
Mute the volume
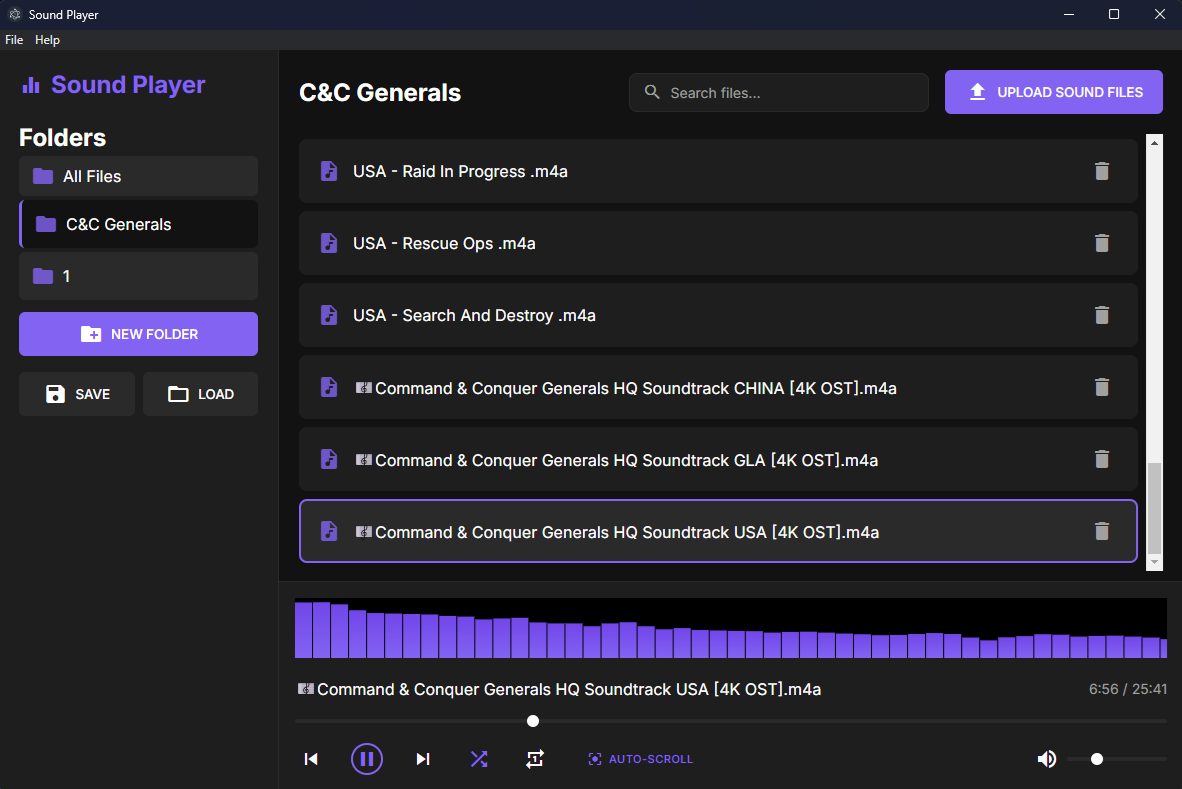(x=1047, y=758)
